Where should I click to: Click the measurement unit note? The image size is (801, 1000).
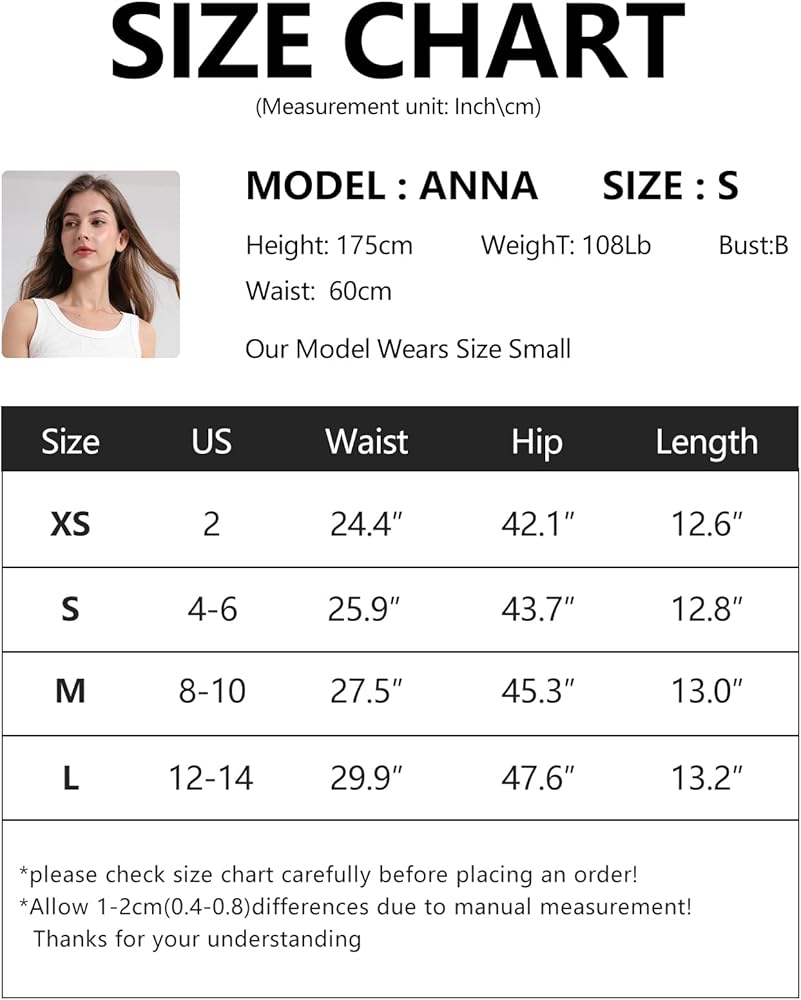pos(398,107)
